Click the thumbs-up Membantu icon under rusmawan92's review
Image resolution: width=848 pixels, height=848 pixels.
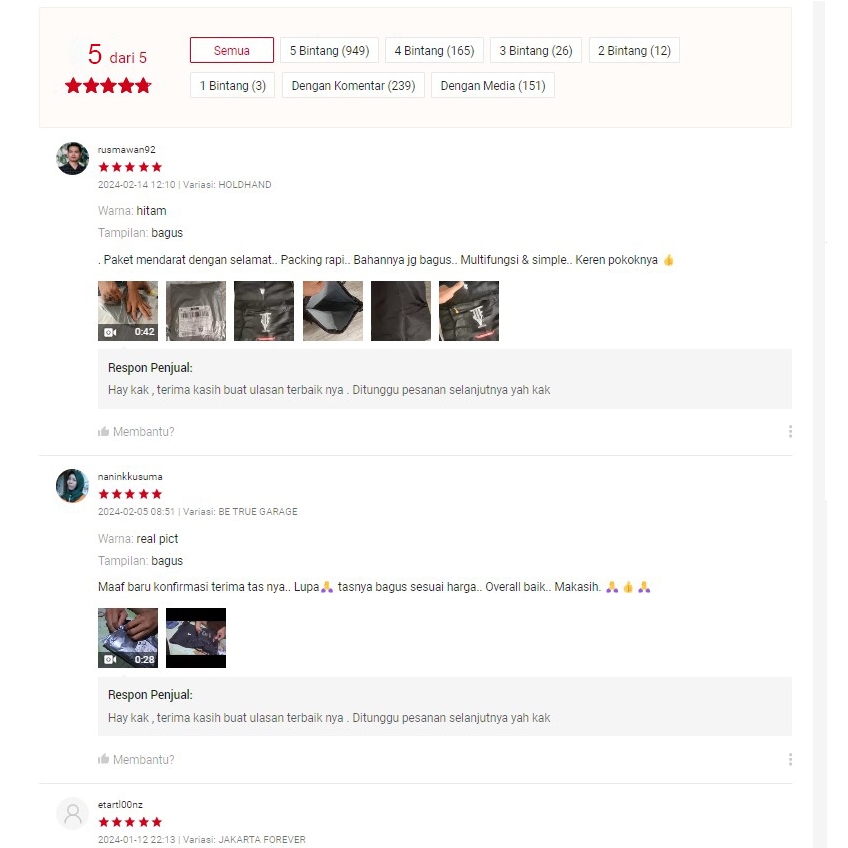point(103,432)
